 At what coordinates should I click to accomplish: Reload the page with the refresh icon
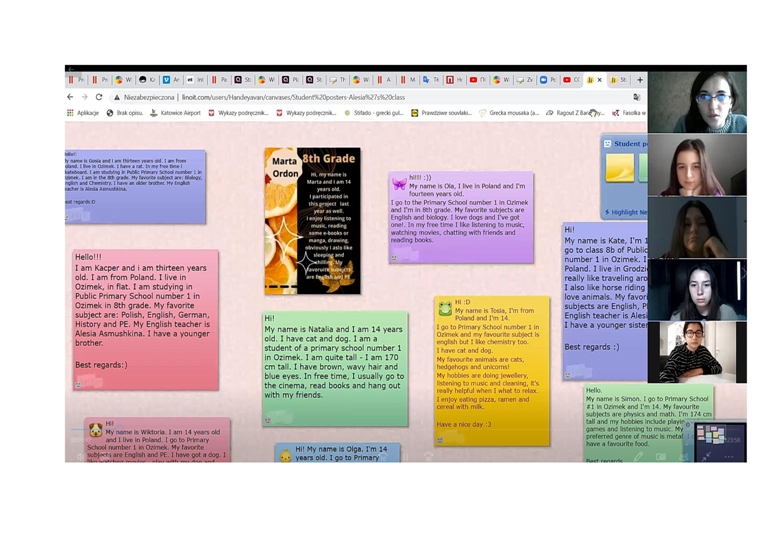coord(99,98)
